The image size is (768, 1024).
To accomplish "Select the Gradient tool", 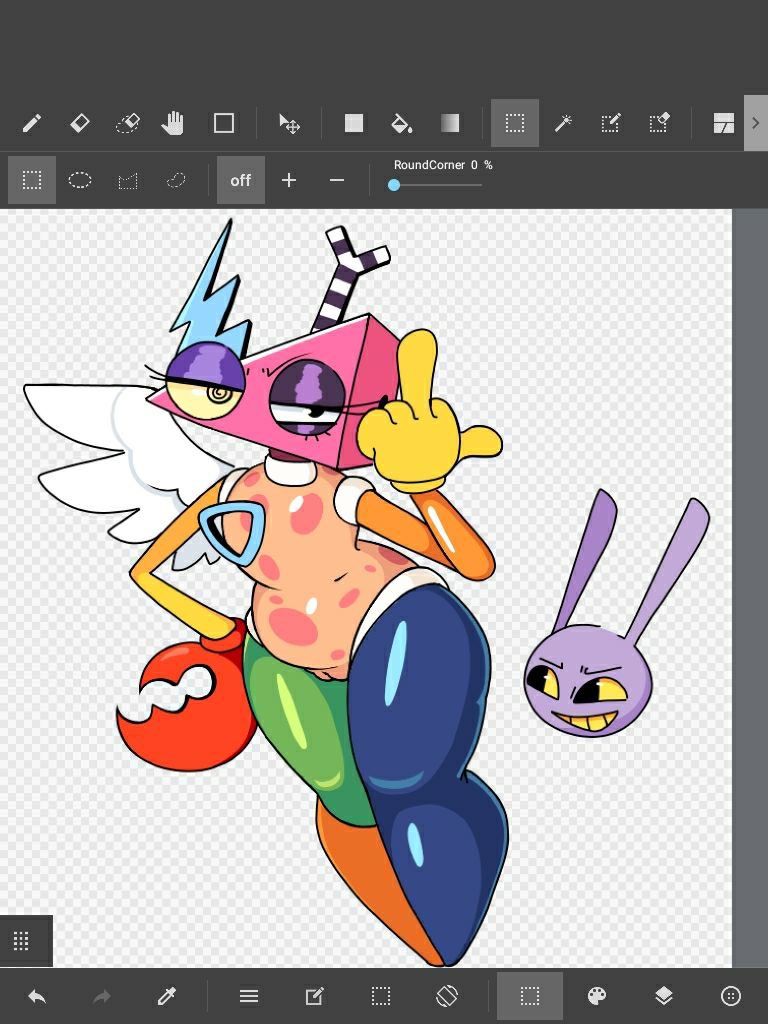I will pos(450,123).
